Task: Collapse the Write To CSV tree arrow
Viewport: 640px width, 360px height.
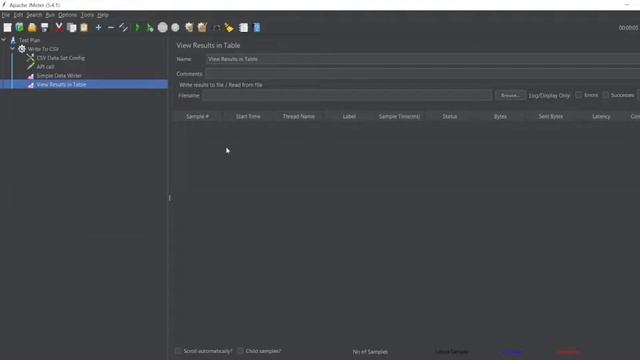Action: (x=12, y=49)
